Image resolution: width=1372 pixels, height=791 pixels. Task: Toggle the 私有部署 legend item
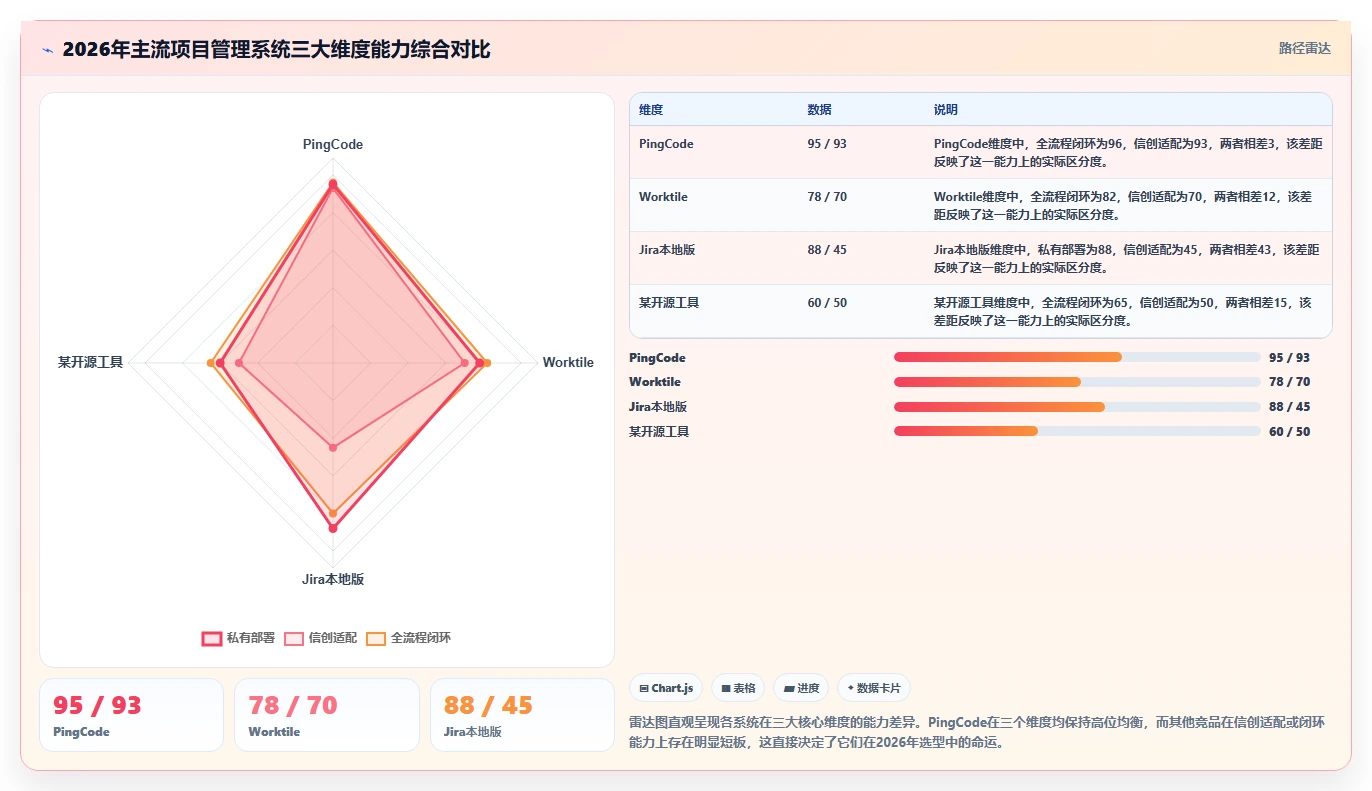238,638
